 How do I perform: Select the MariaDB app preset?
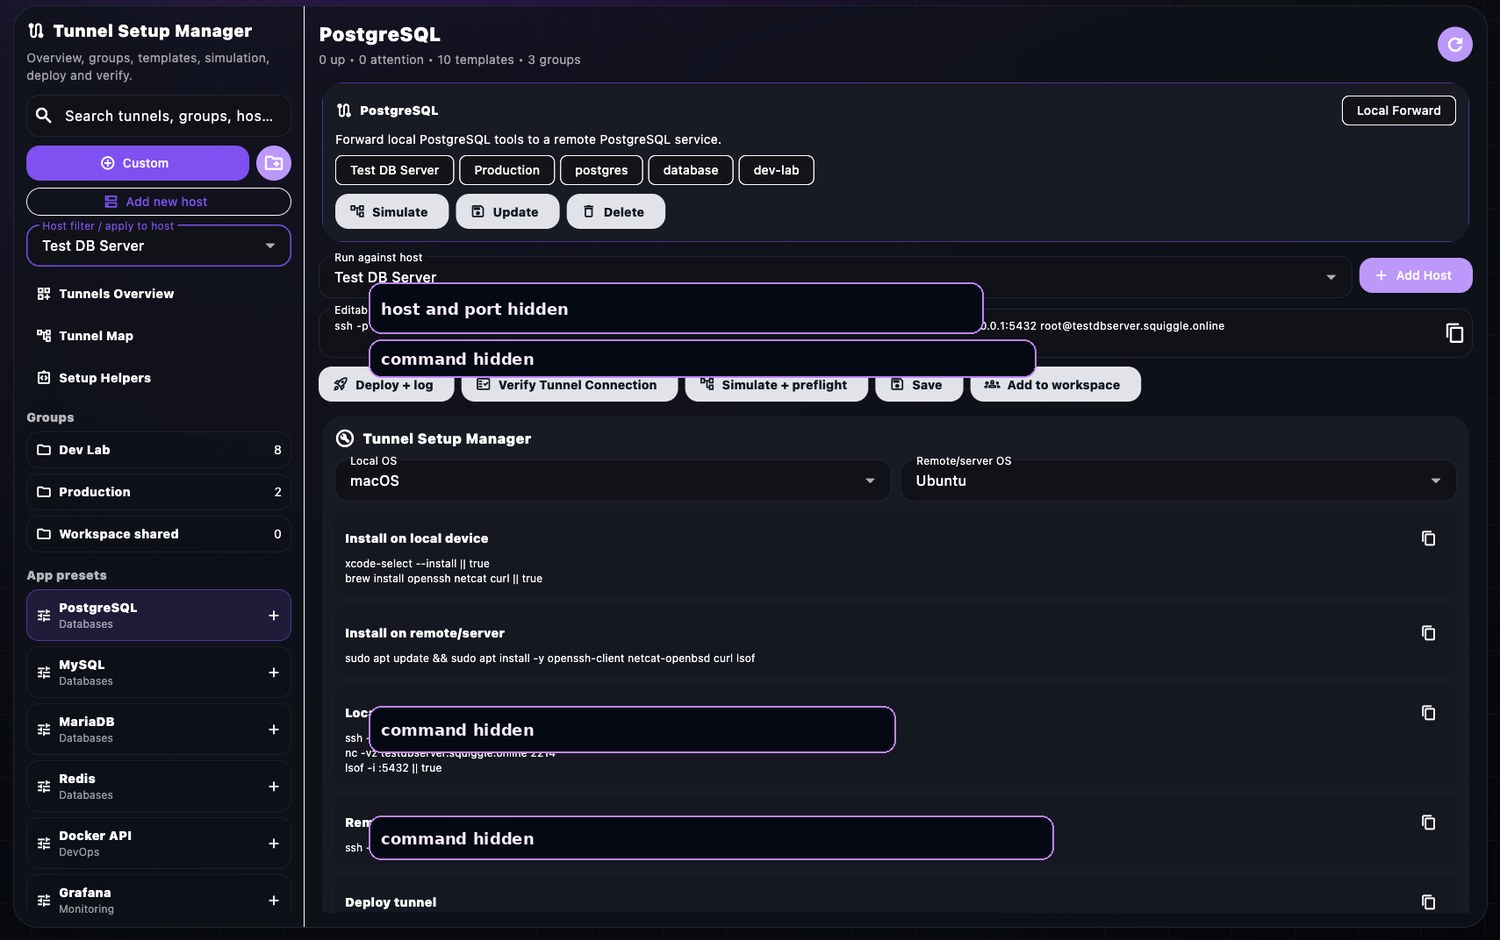(x=159, y=729)
